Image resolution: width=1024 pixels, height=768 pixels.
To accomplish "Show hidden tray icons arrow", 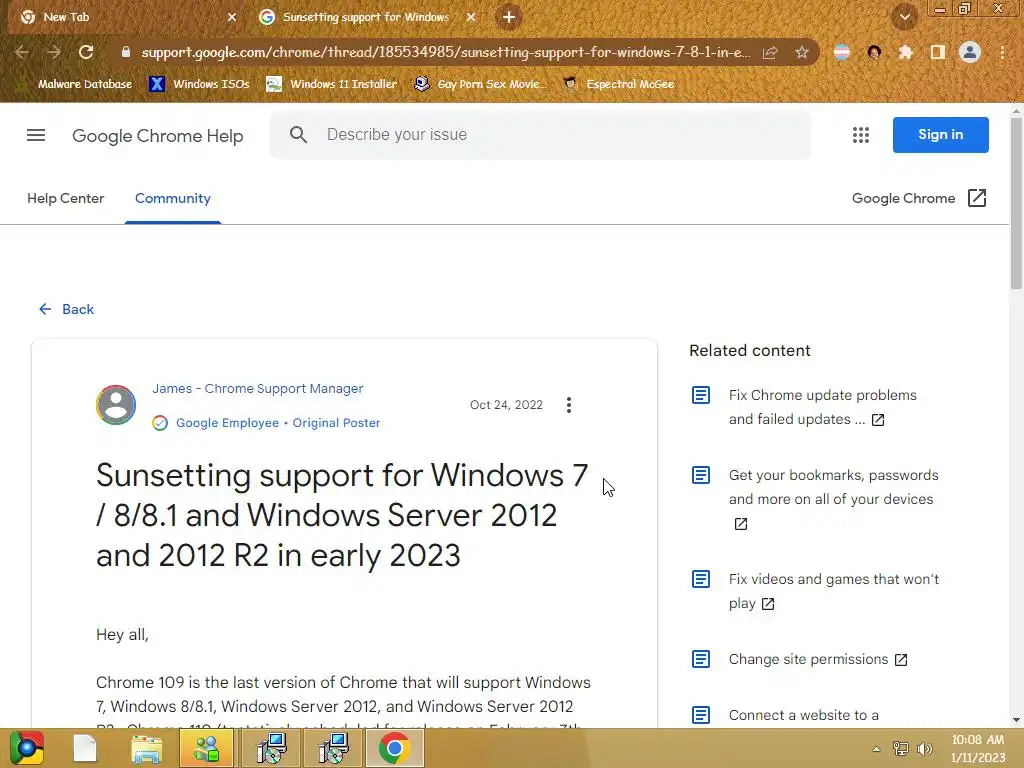I will tap(876, 749).
